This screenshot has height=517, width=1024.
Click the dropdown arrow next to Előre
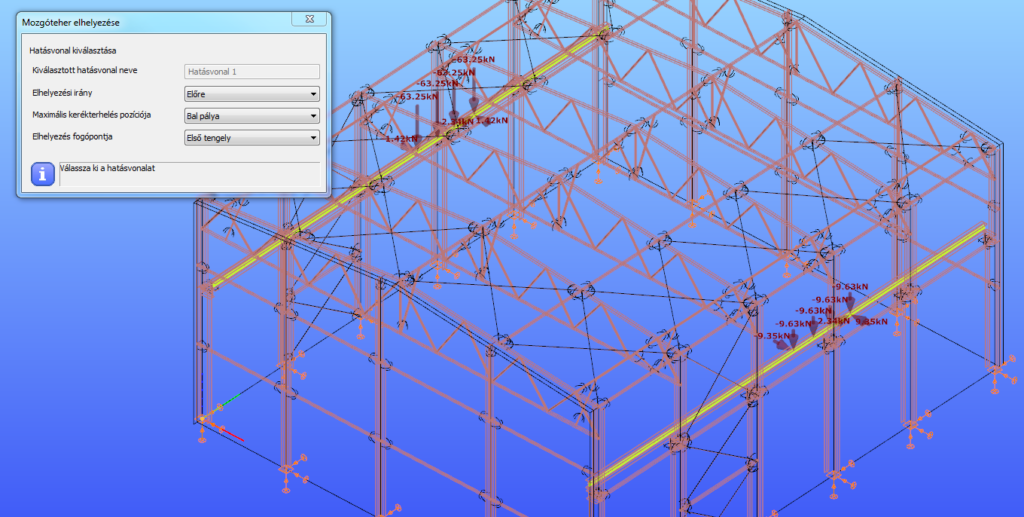(x=313, y=95)
